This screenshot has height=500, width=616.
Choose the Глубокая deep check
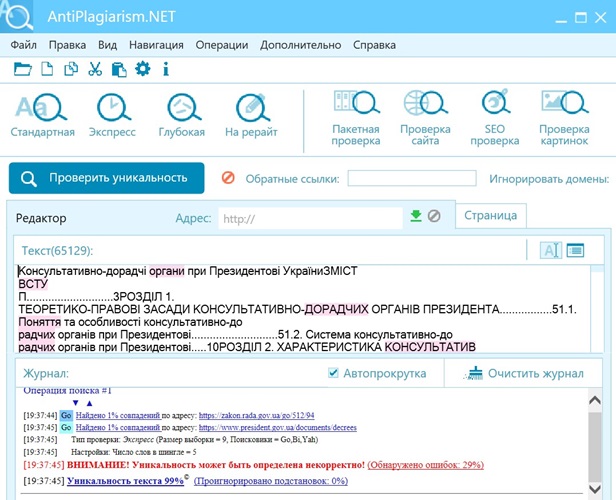182,115
